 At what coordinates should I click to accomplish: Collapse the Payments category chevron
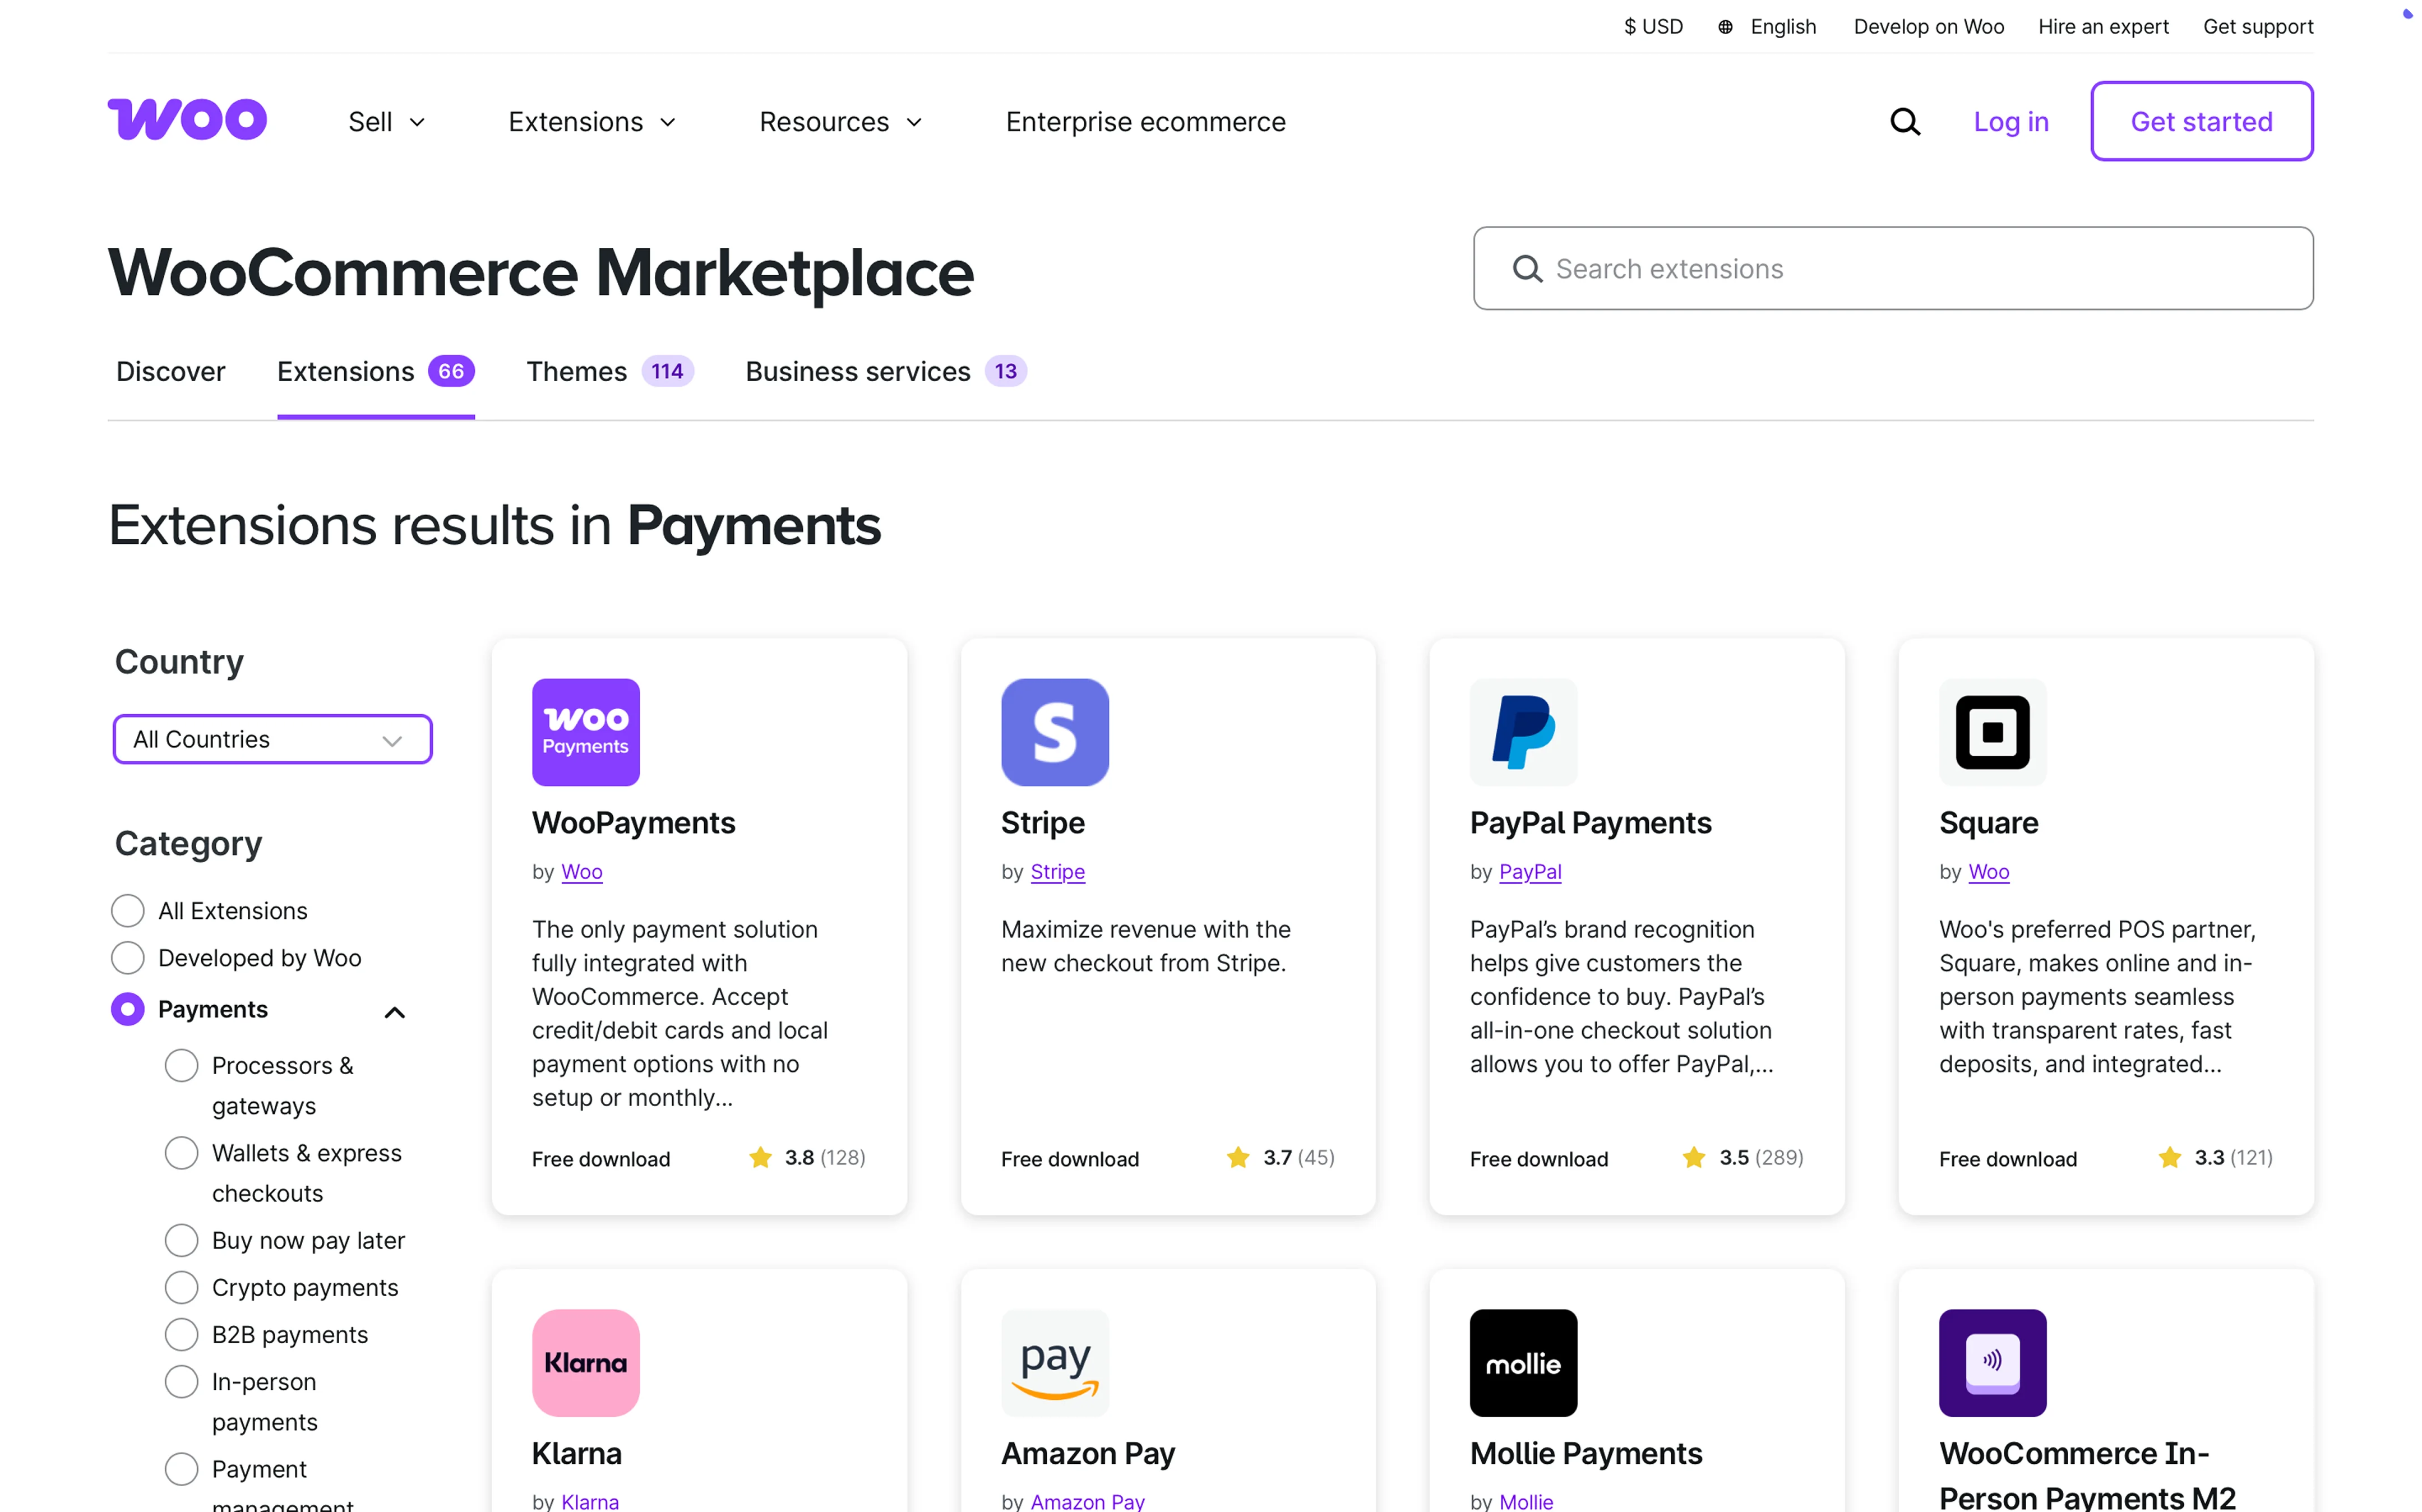[x=395, y=1012]
